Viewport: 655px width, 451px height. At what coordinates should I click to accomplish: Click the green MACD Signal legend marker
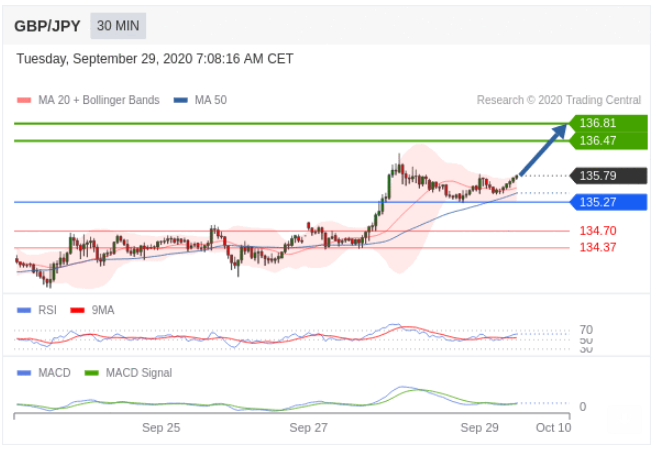[x=90, y=373]
